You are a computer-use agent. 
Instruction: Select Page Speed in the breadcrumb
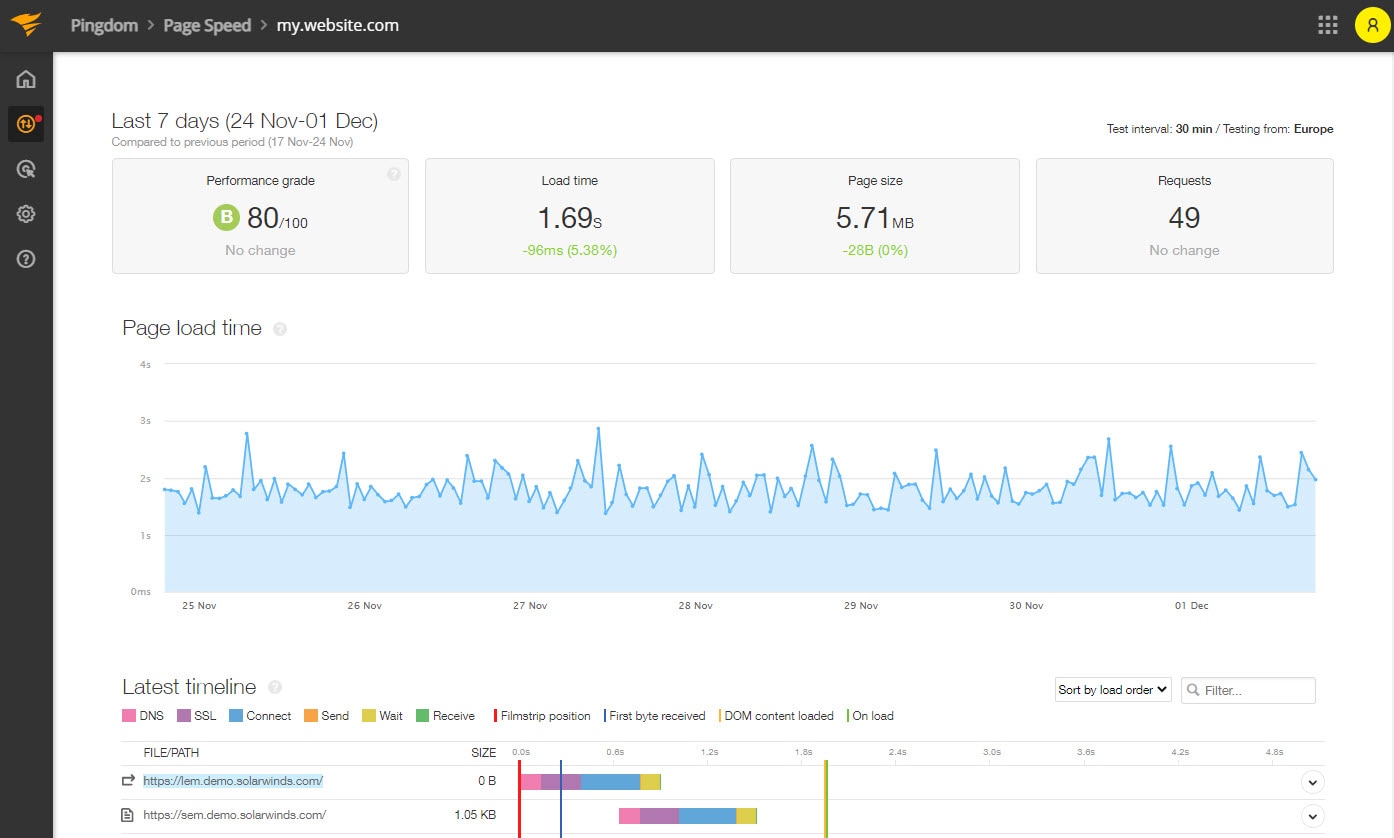[x=207, y=25]
